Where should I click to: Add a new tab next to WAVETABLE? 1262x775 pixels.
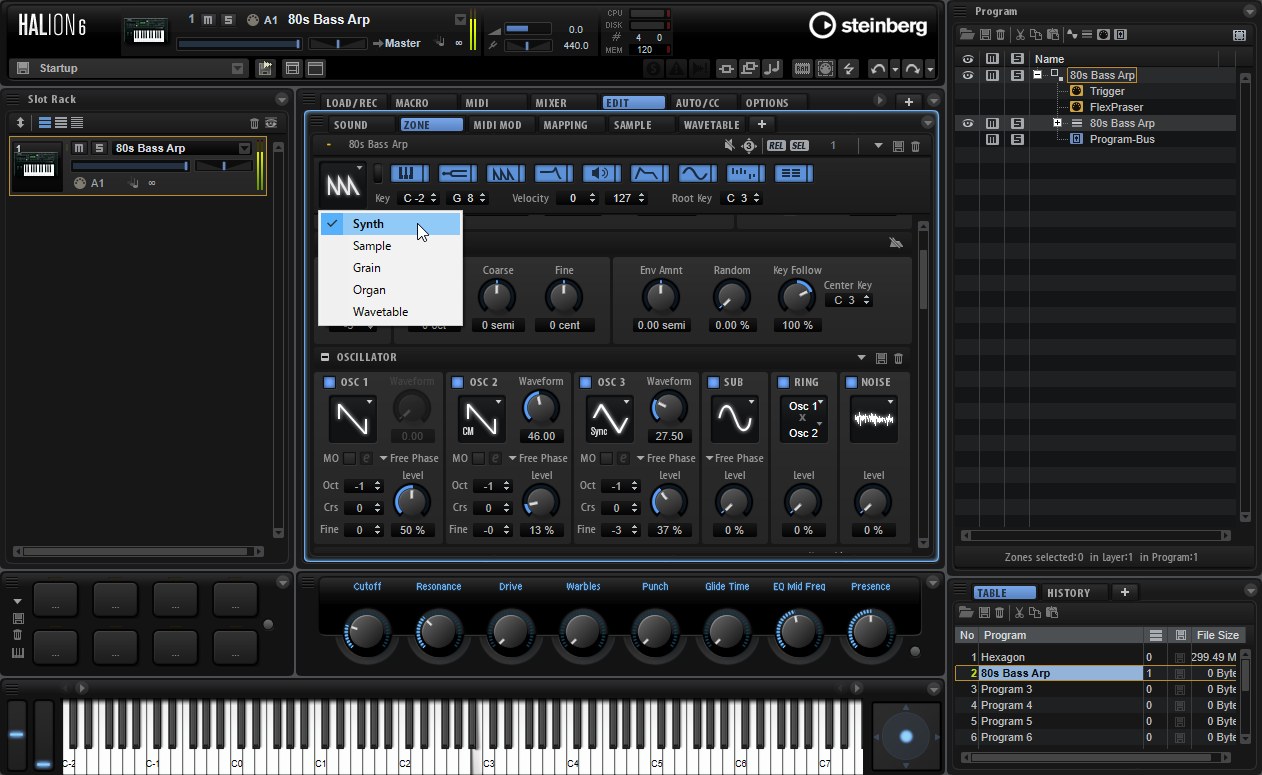(x=762, y=124)
